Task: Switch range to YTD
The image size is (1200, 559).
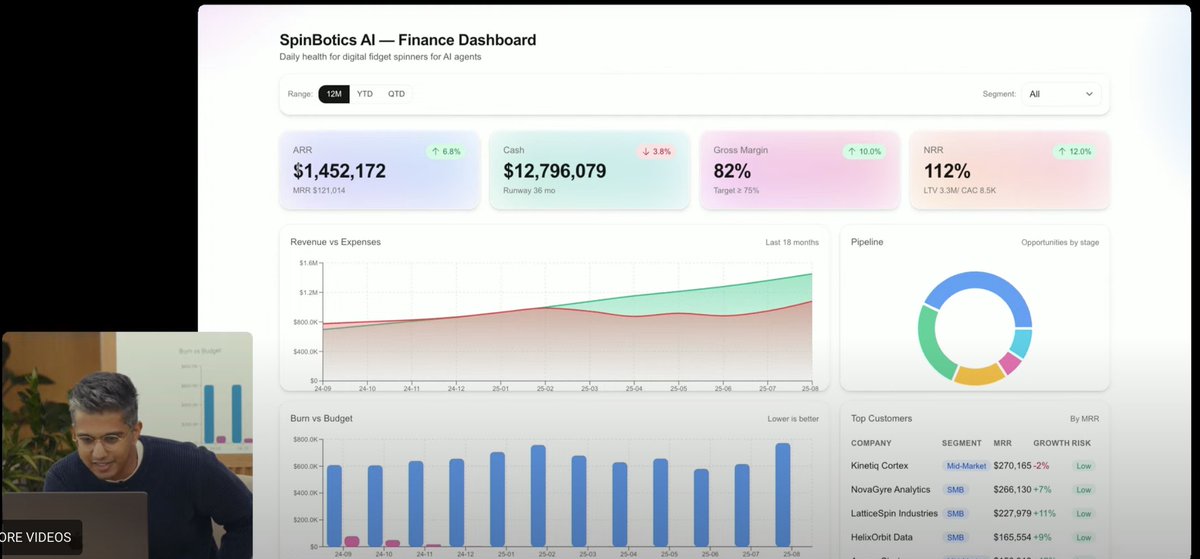Action: click(365, 94)
